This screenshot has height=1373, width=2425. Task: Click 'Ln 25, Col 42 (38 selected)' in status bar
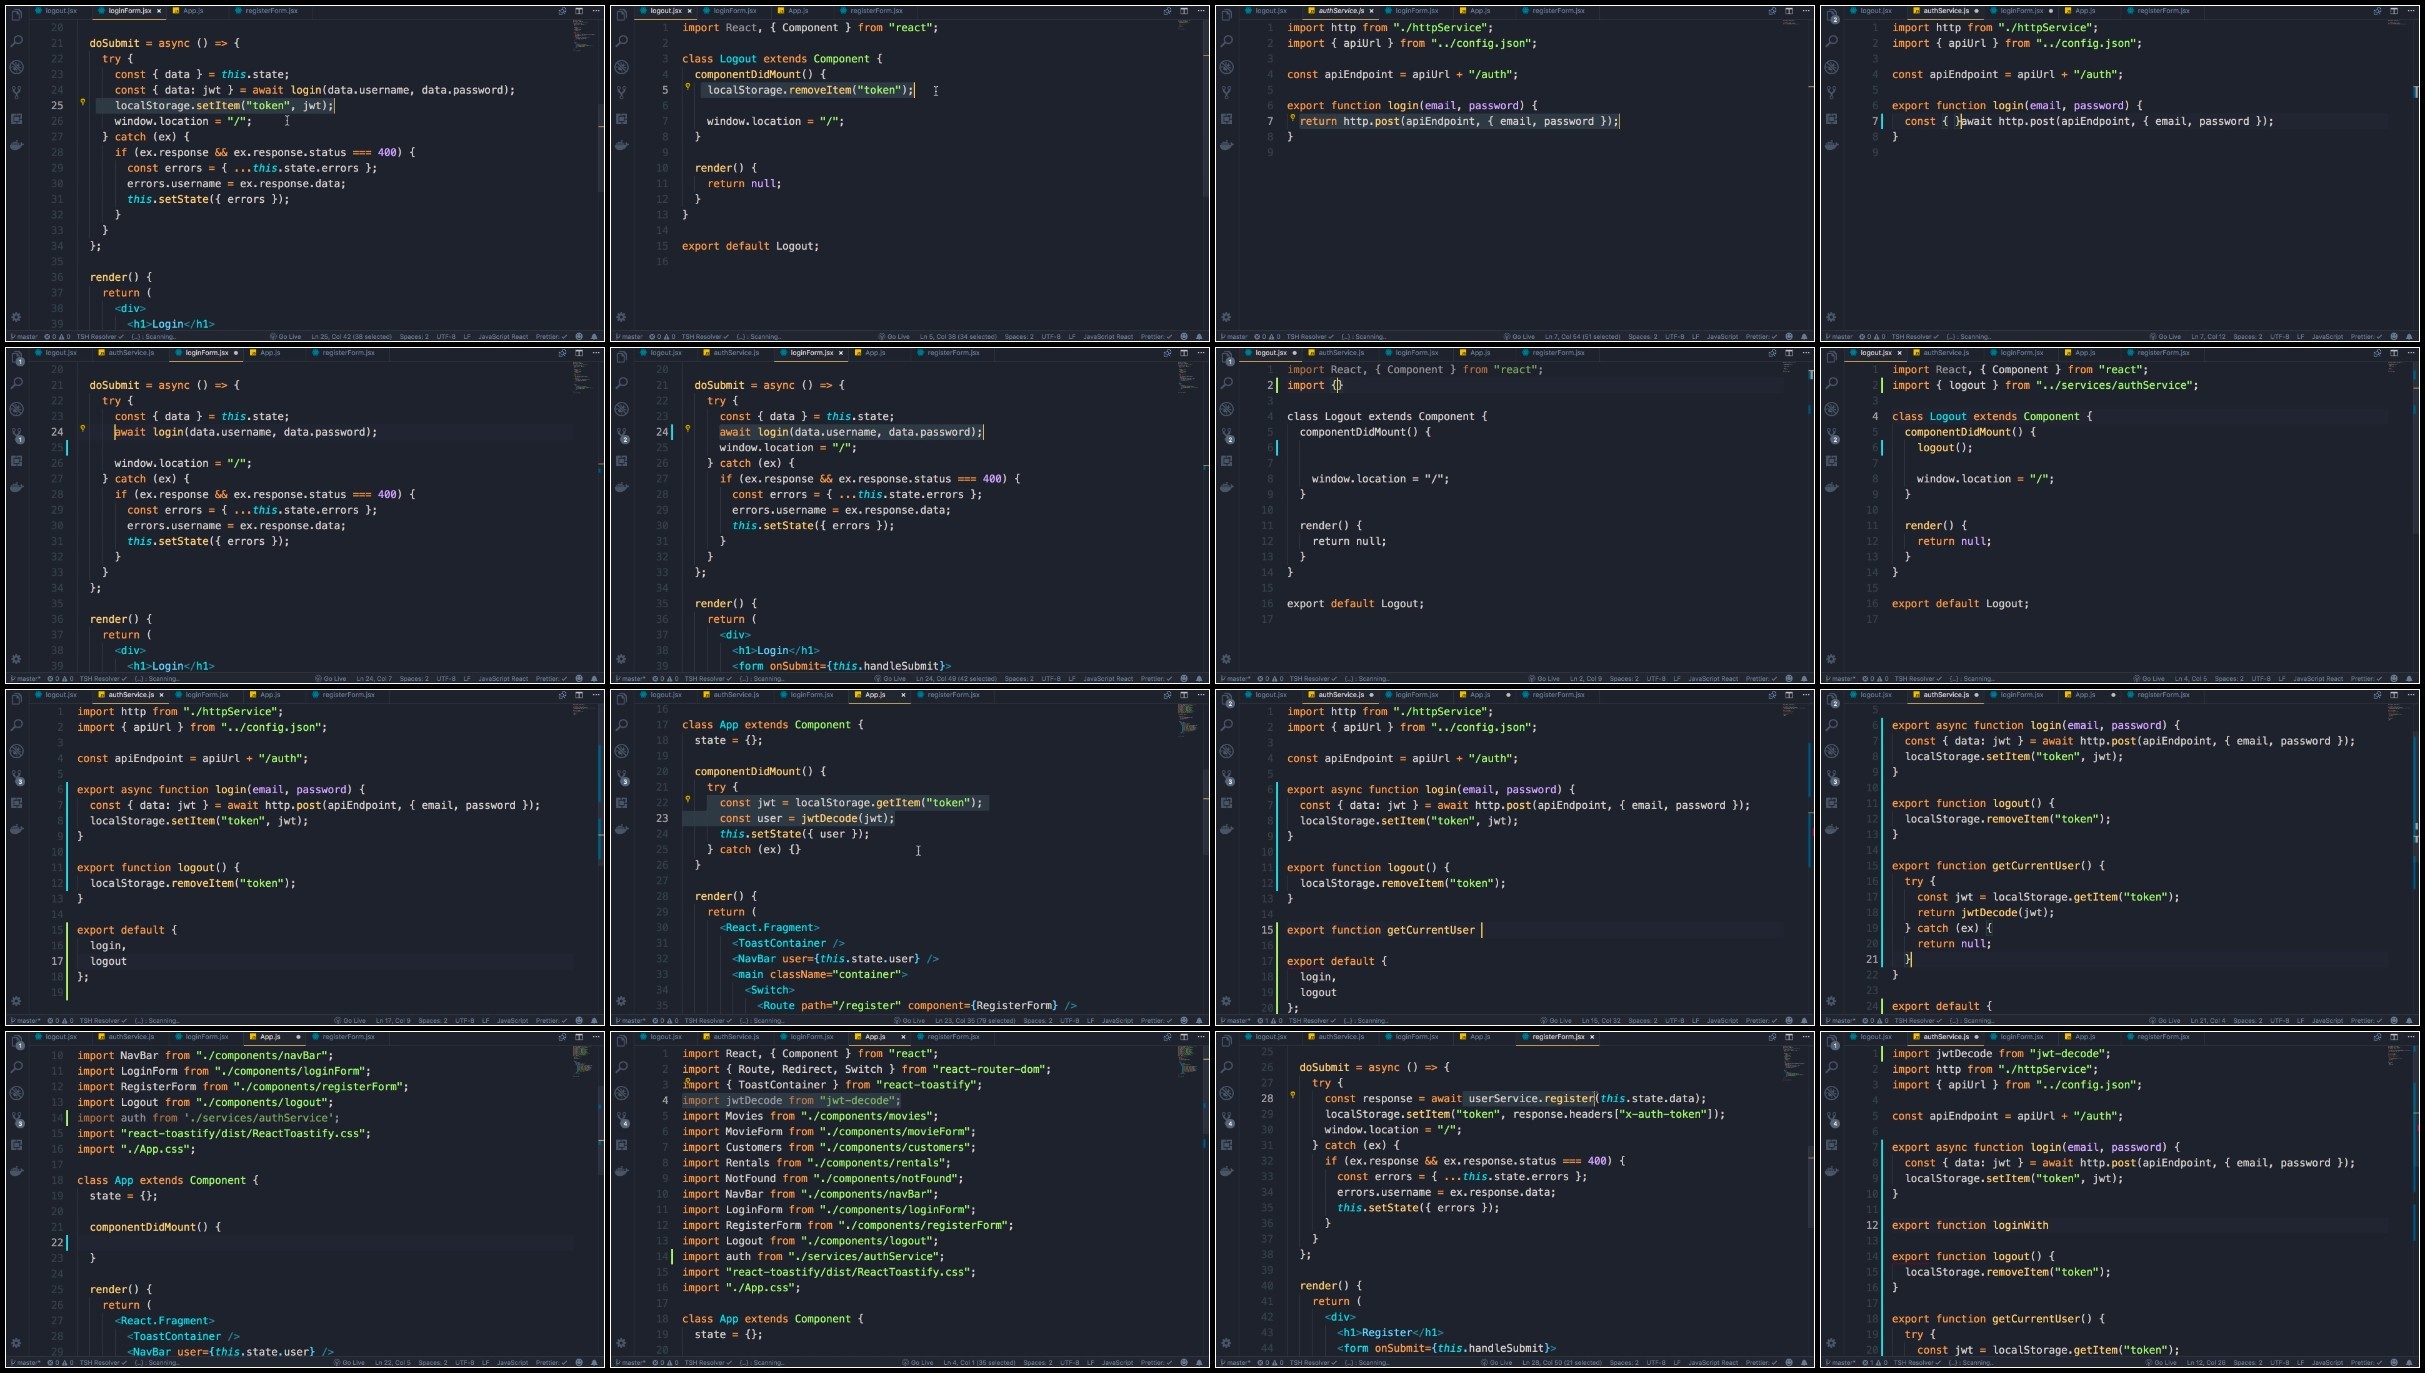click(351, 337)
